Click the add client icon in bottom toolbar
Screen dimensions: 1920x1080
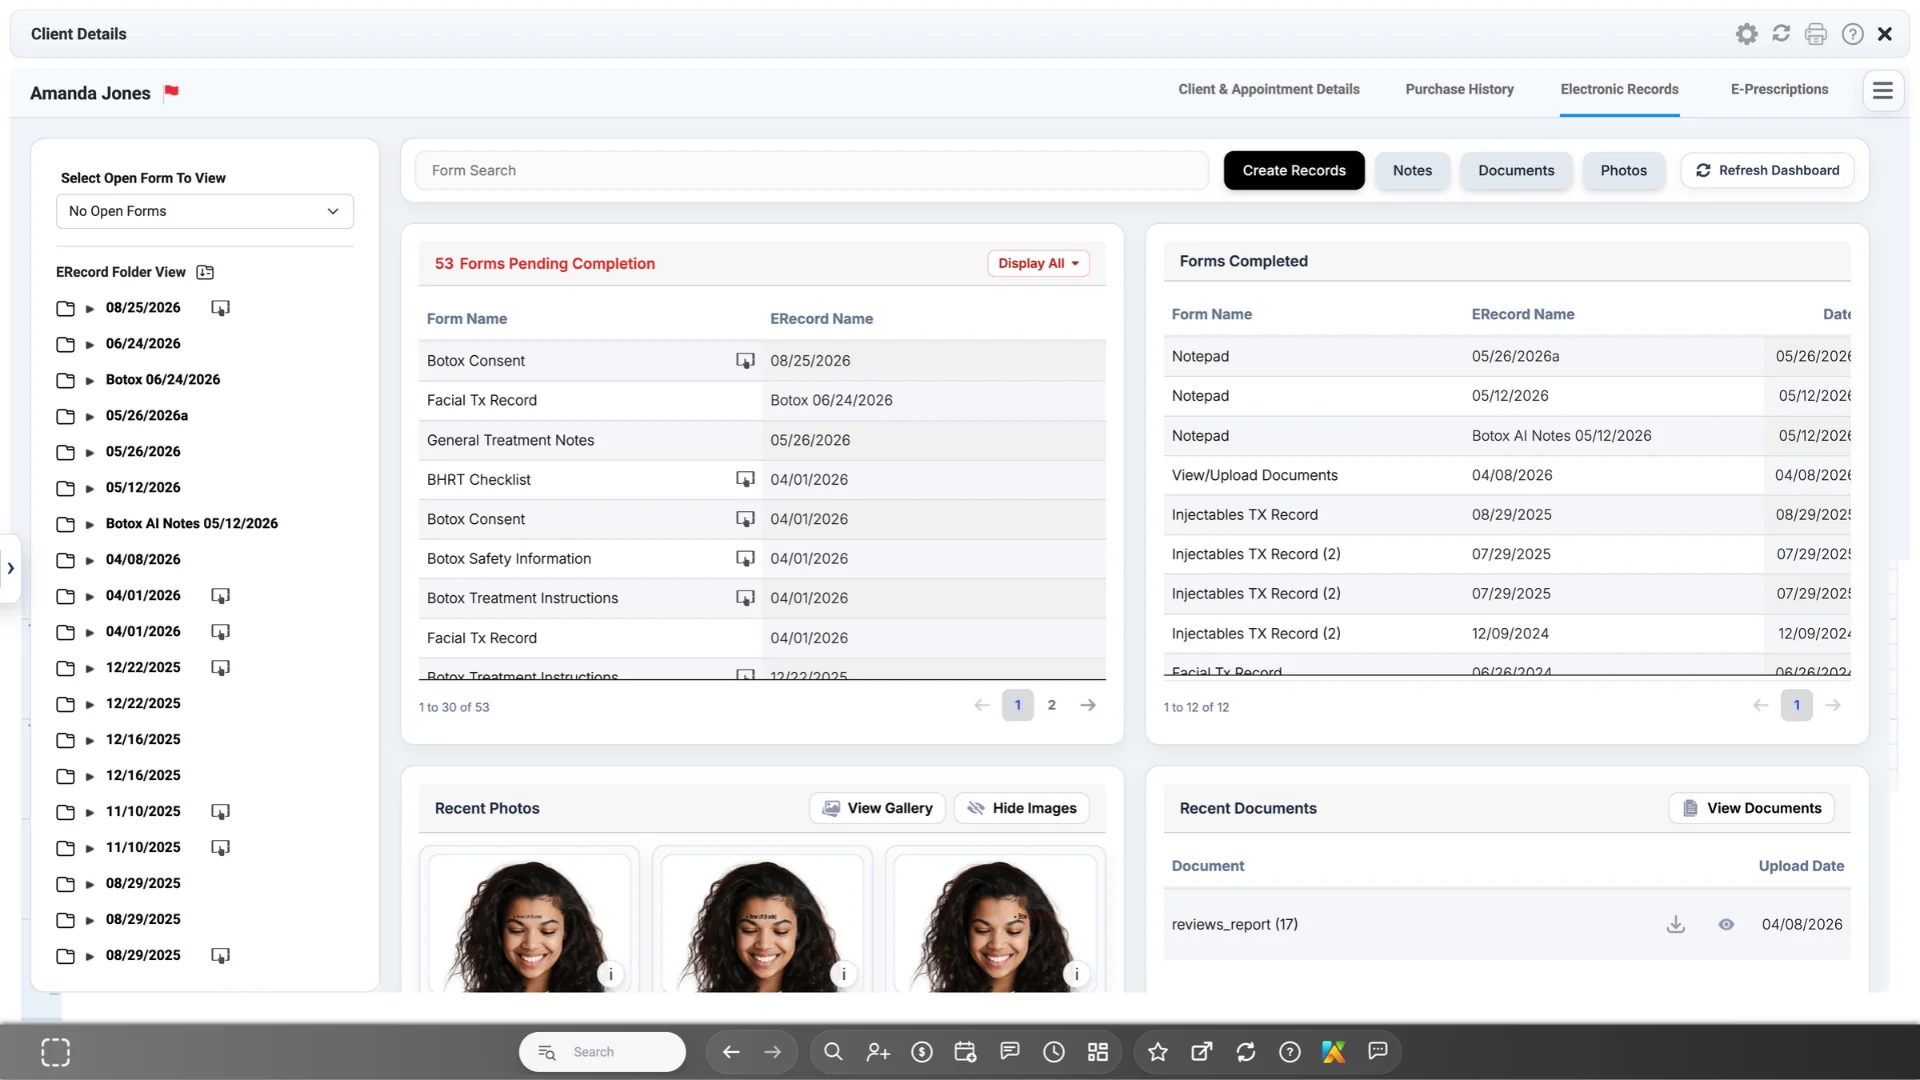[x=877, y=1052]
